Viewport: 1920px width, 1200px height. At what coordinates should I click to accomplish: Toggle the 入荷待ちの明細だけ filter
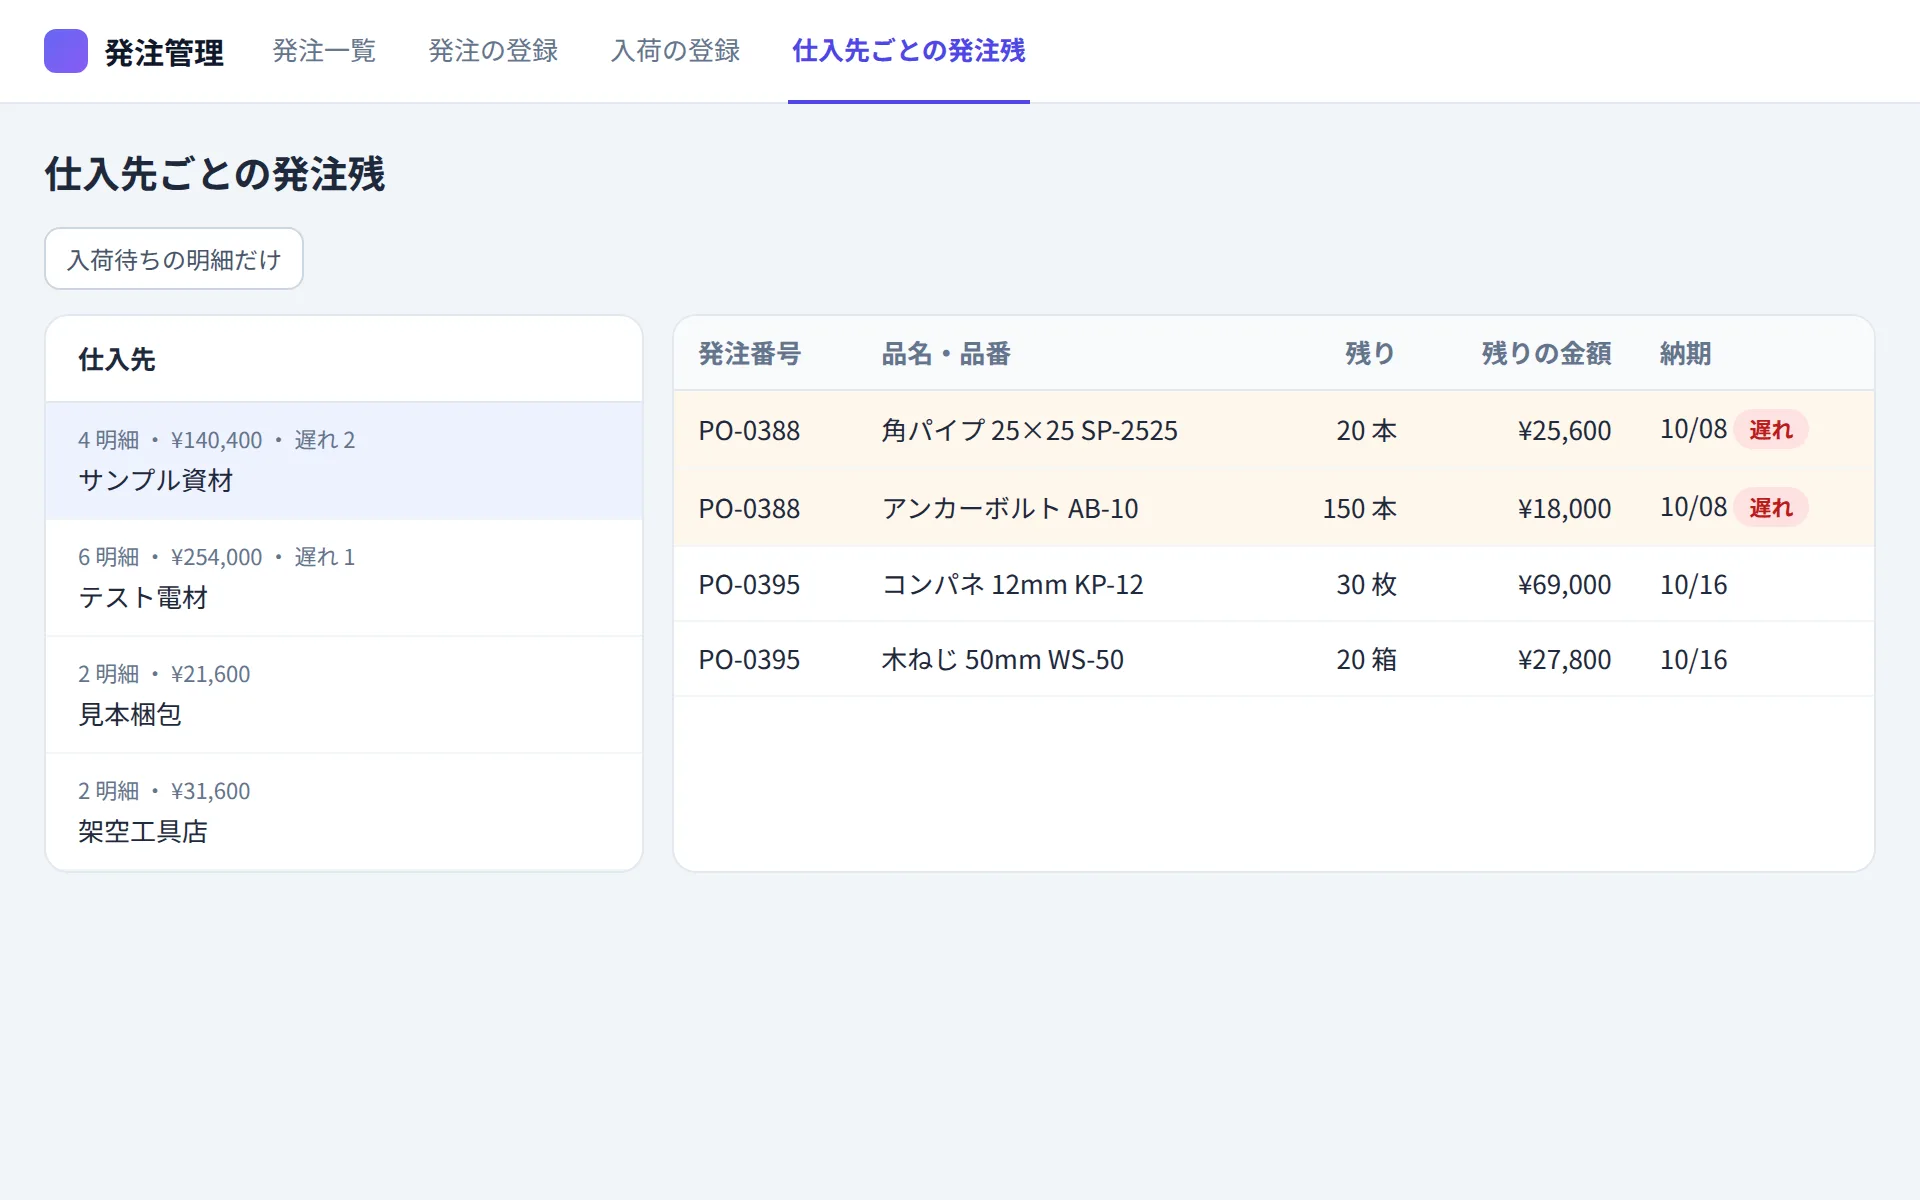pos(174,259)
